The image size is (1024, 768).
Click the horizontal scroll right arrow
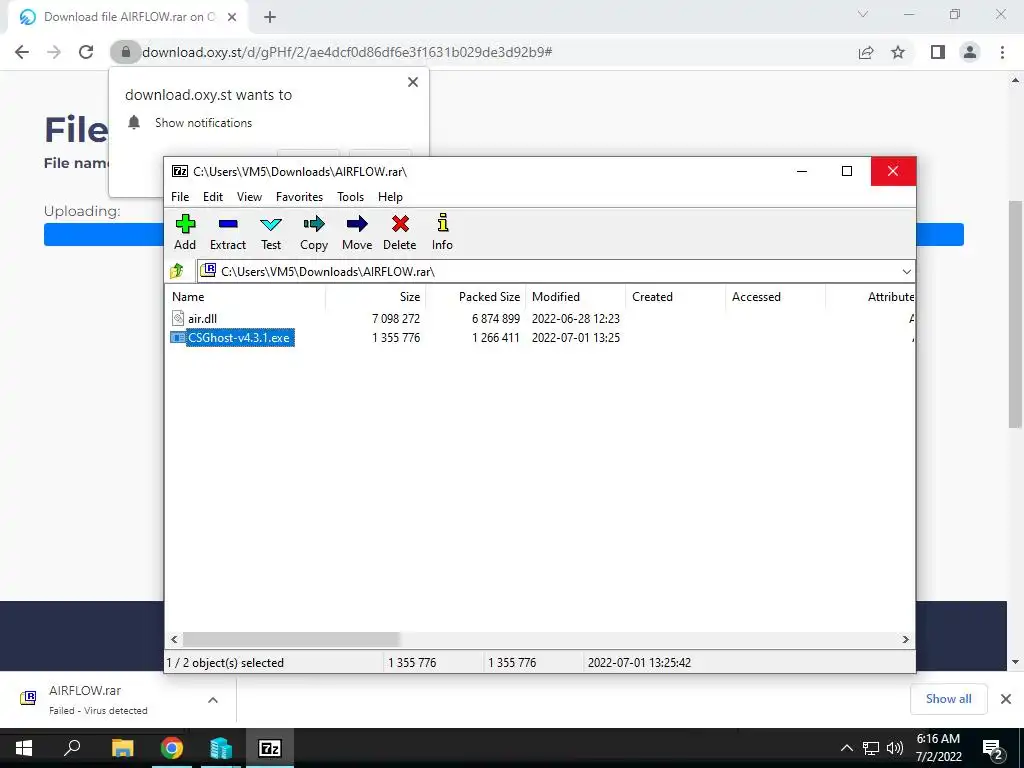pyautogui.click(x=906, y=639)
